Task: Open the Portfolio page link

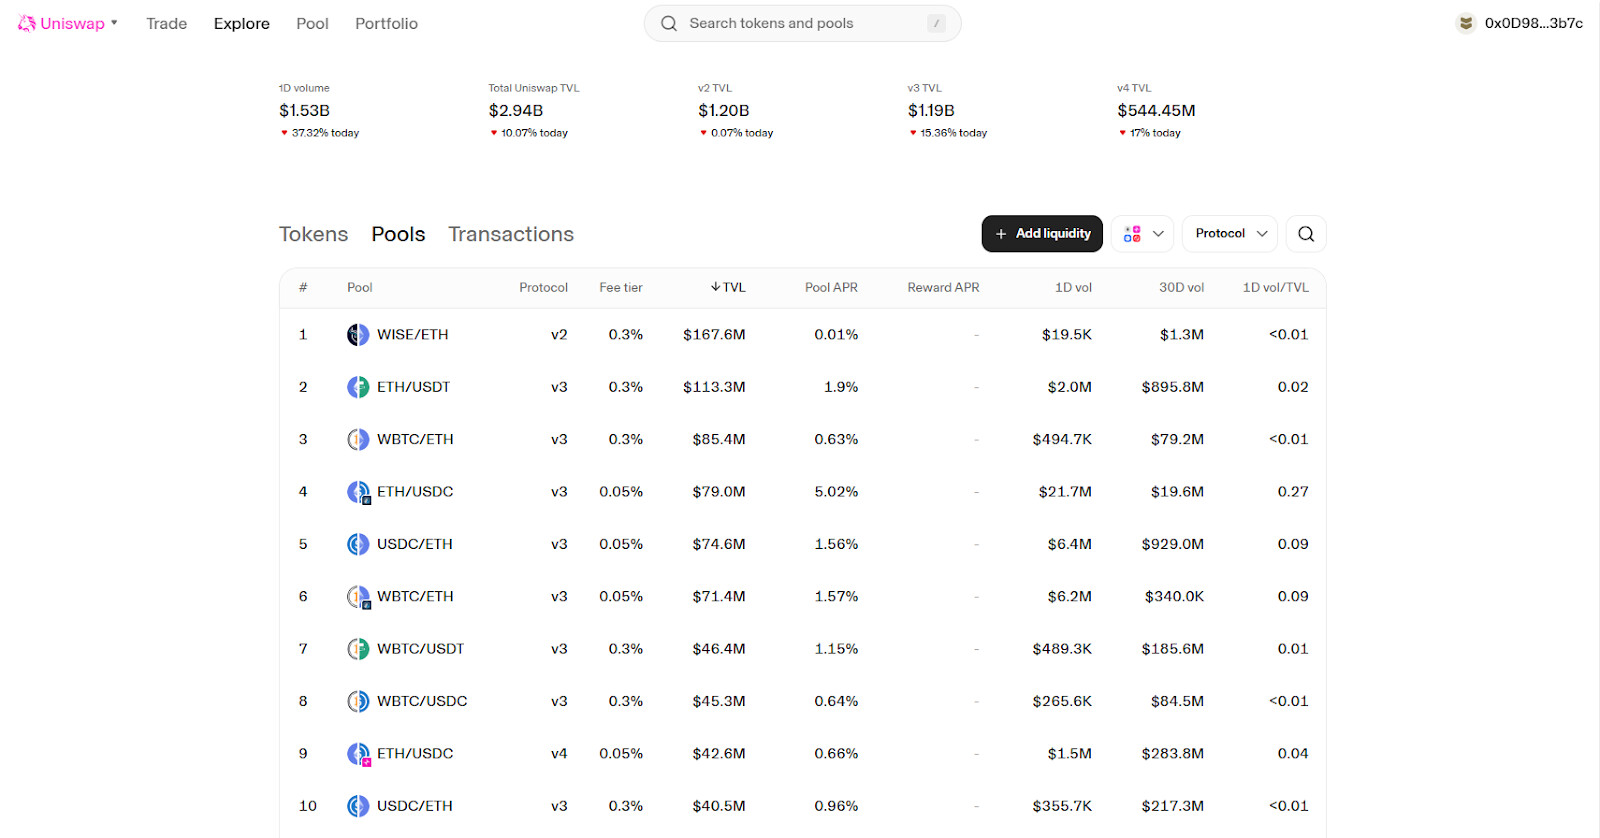Action: pos(386,23)
